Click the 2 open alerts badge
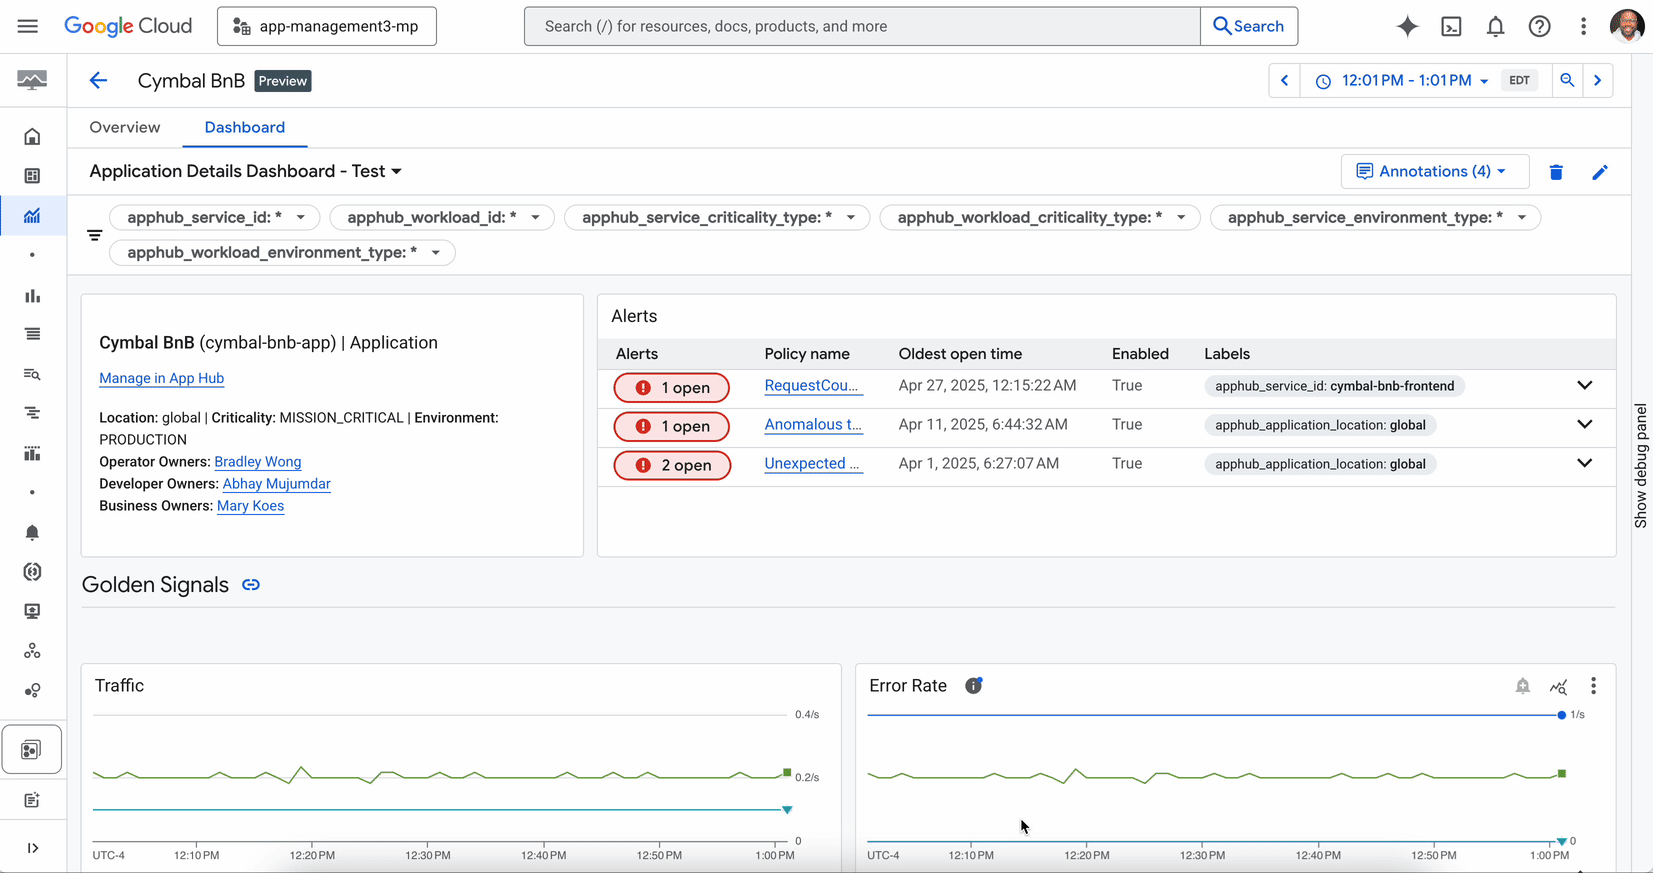 [672, 465]
